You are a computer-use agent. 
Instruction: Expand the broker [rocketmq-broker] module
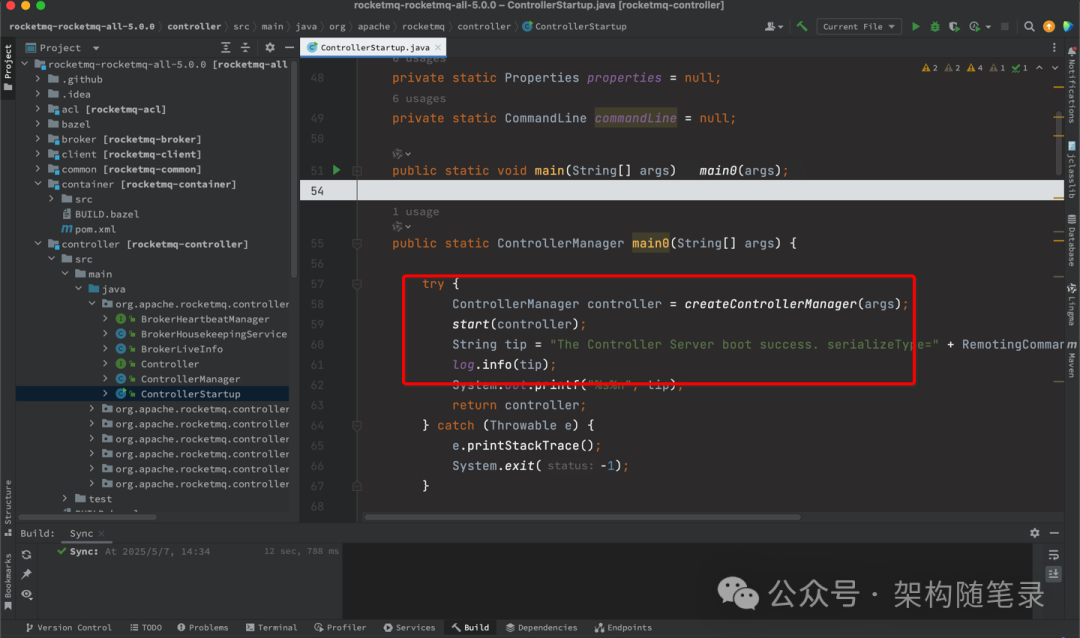click(x=38, y=139)
